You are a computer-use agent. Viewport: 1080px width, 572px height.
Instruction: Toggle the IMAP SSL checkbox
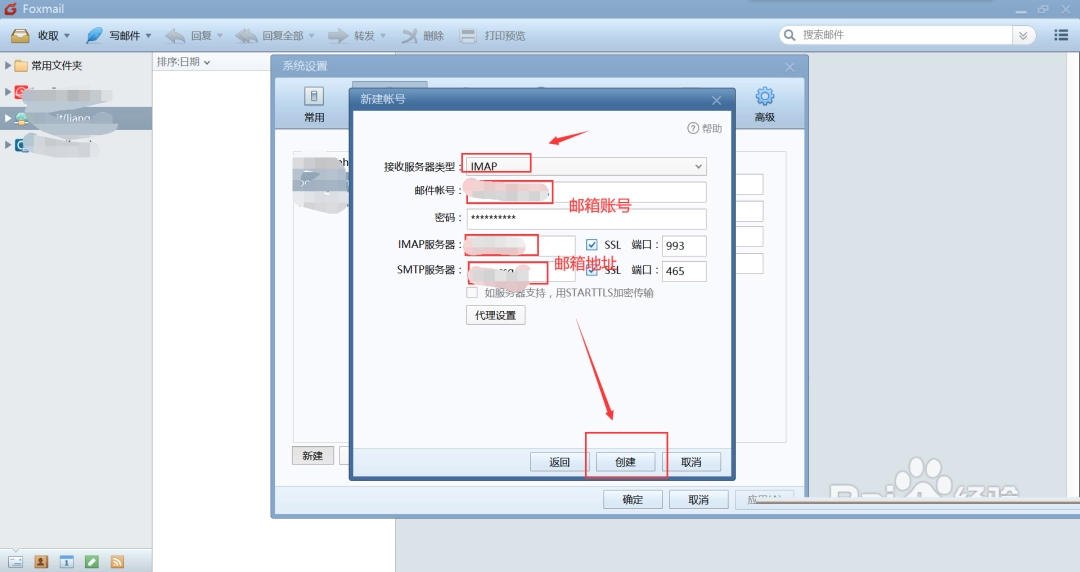tap(592, 245)
